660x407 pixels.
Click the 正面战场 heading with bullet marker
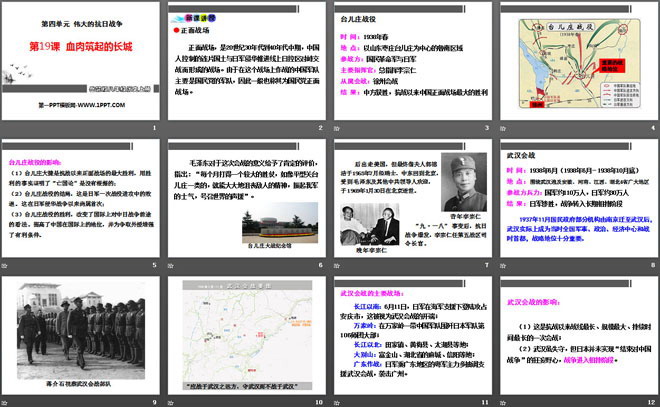click(208, 31)
